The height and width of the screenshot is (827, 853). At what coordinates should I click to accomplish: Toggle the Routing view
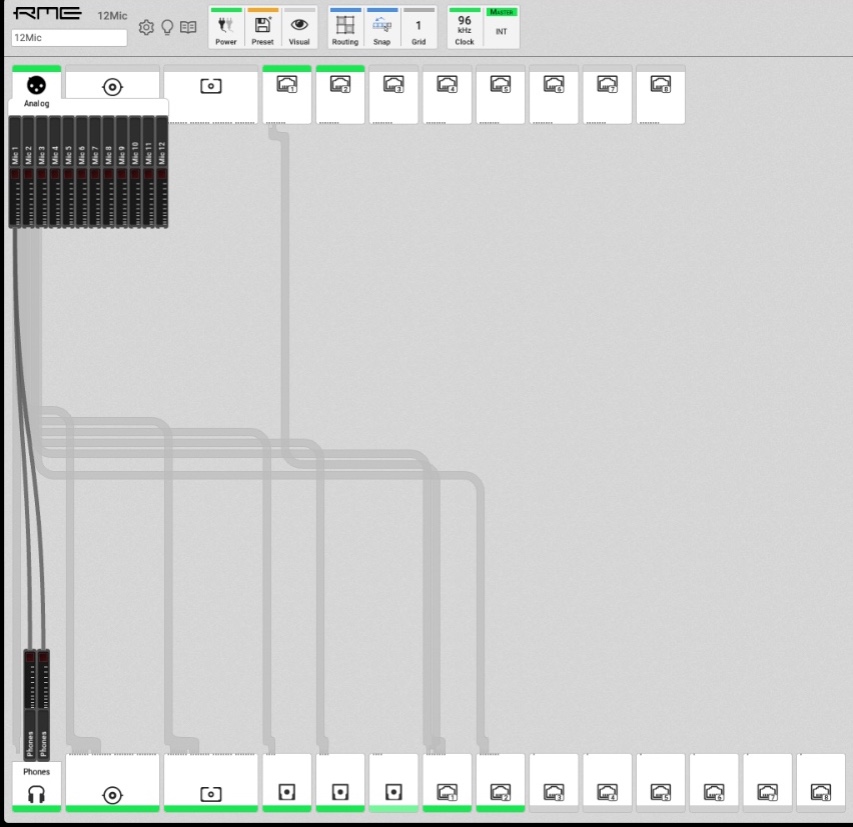(345, 29)
